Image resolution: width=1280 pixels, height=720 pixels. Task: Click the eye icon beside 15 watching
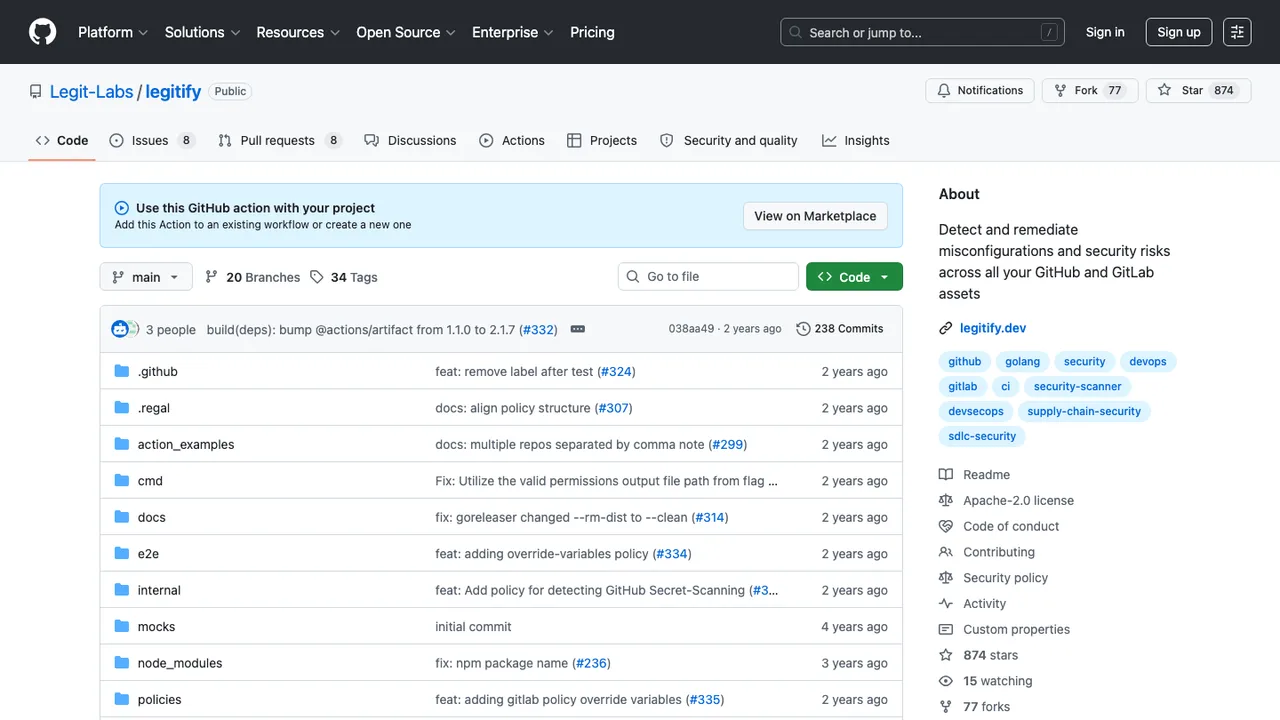click(x=946, y=681)
